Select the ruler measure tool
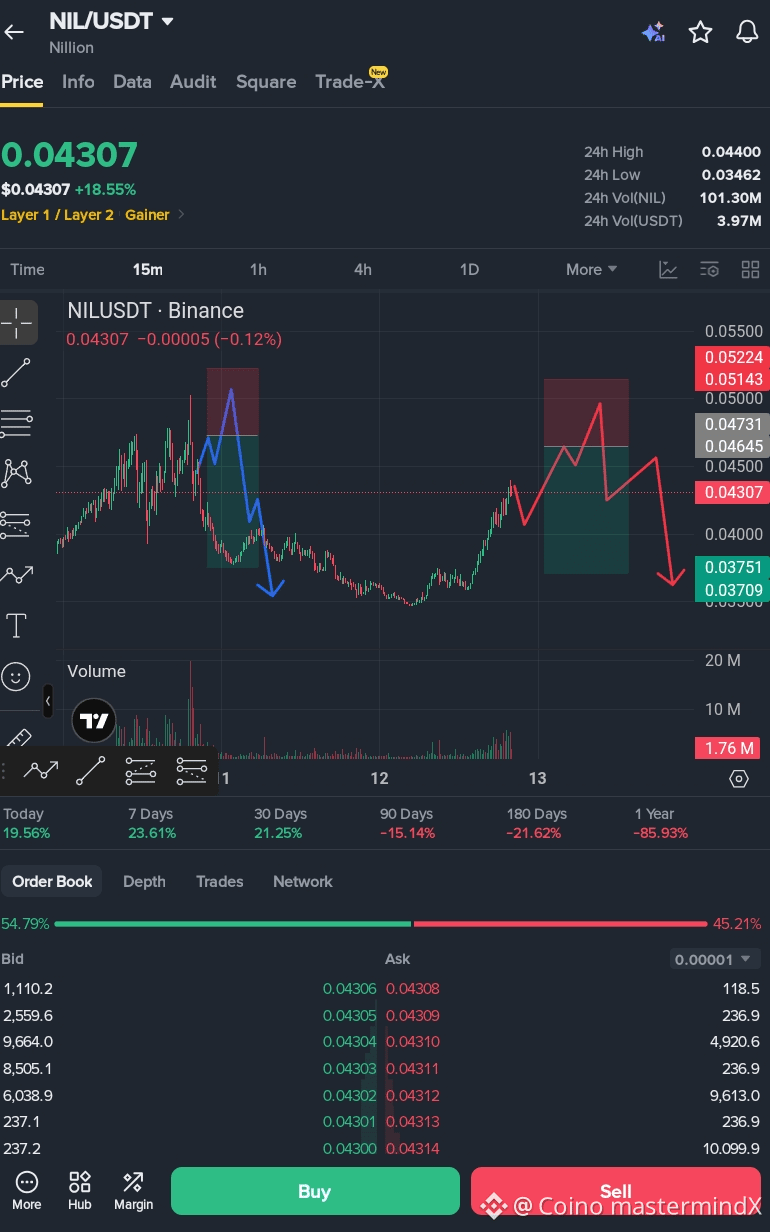 coord(17,738)
